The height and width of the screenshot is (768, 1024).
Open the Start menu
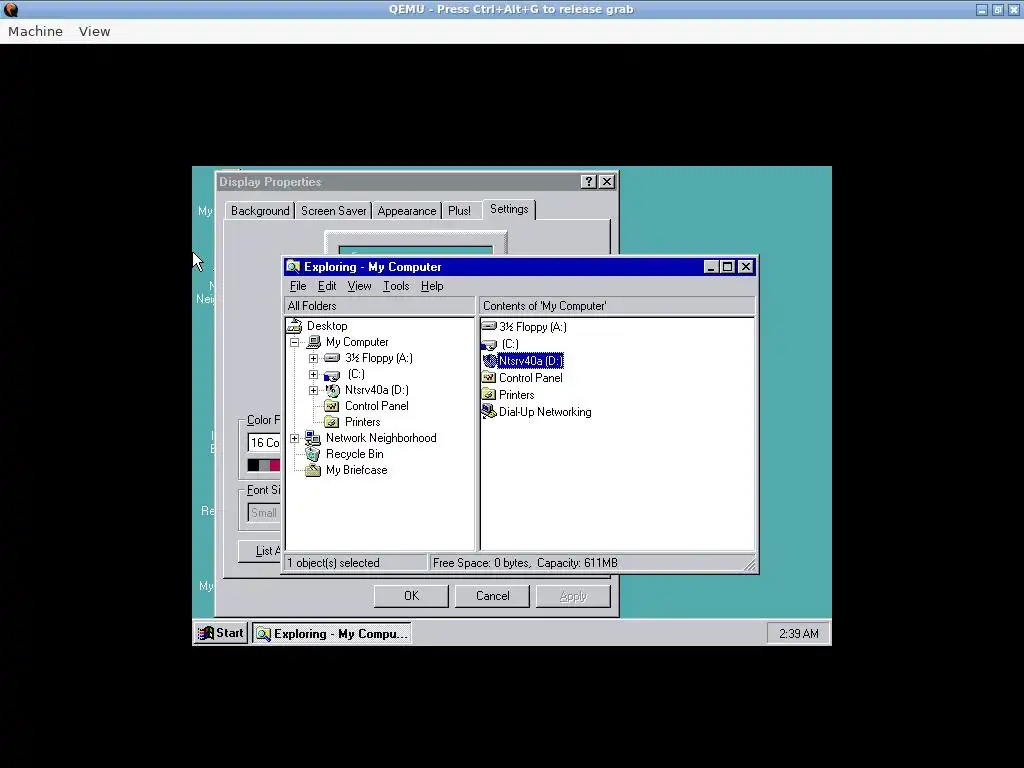[x=221, y=633]
